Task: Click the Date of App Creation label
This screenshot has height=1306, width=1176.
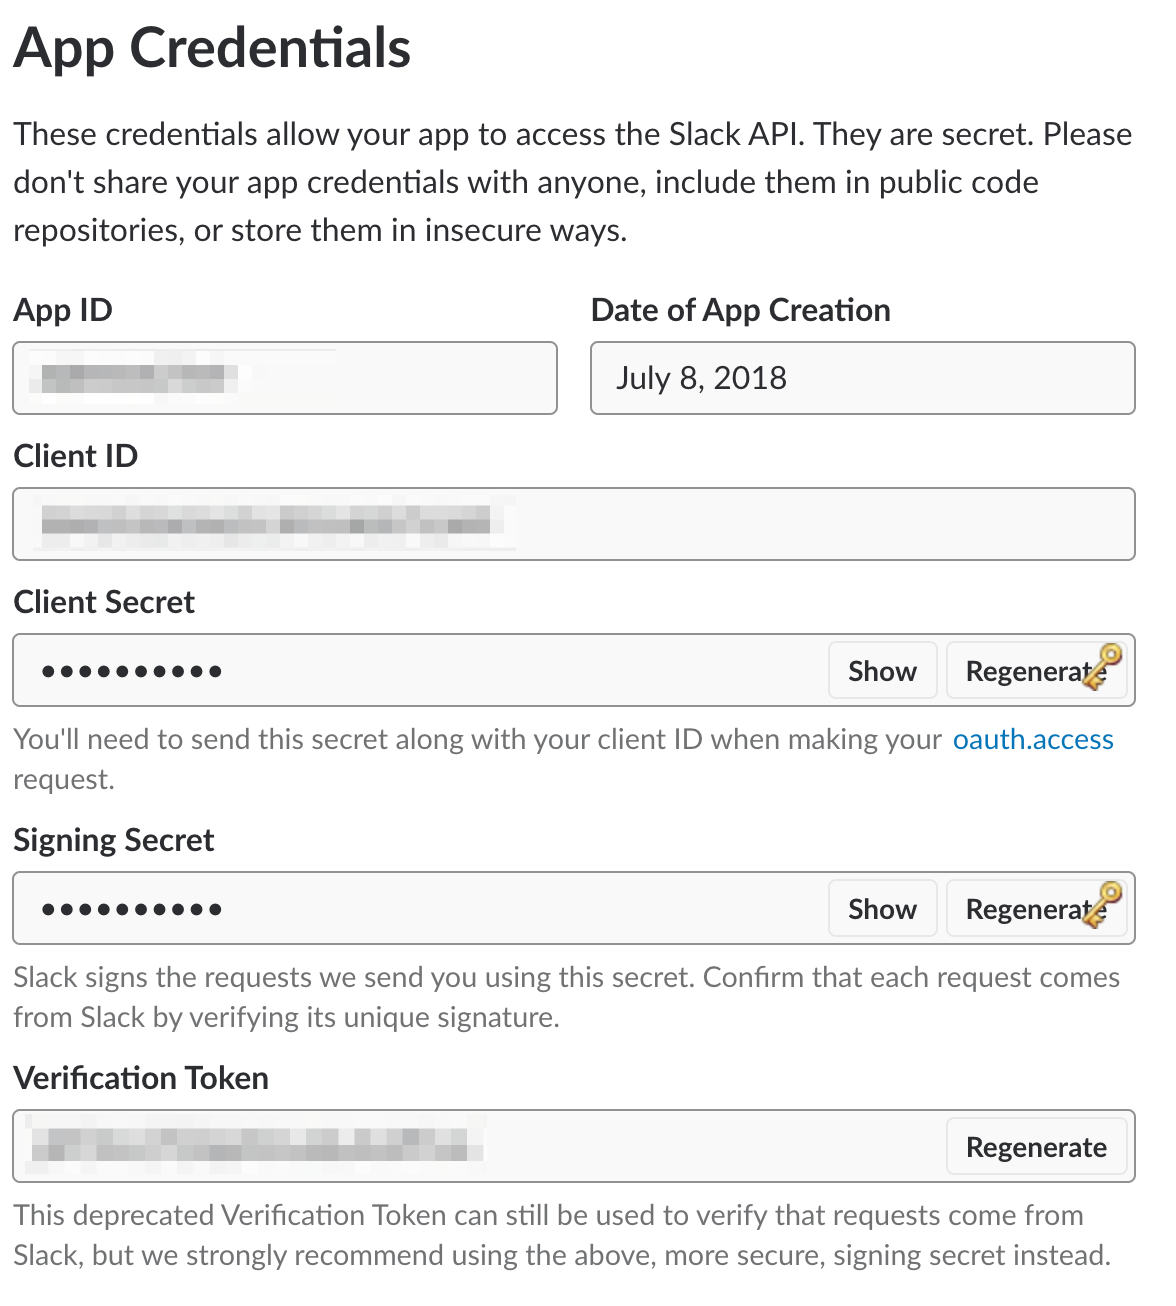Action: tap(740, 310)
